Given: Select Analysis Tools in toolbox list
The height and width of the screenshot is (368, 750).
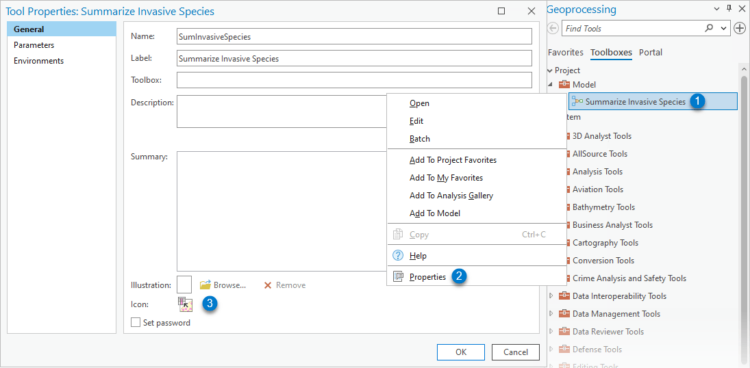Looking at the screenshot, I should (597, 172).
